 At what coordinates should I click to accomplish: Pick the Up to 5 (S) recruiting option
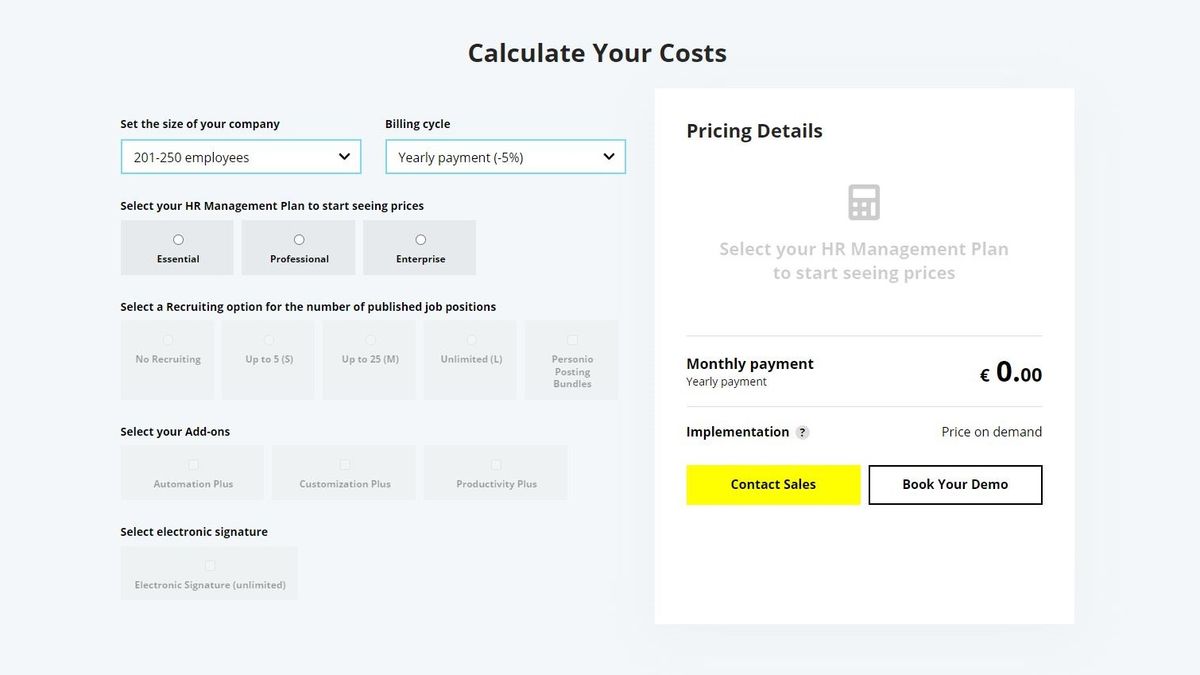tap(269, 360)
